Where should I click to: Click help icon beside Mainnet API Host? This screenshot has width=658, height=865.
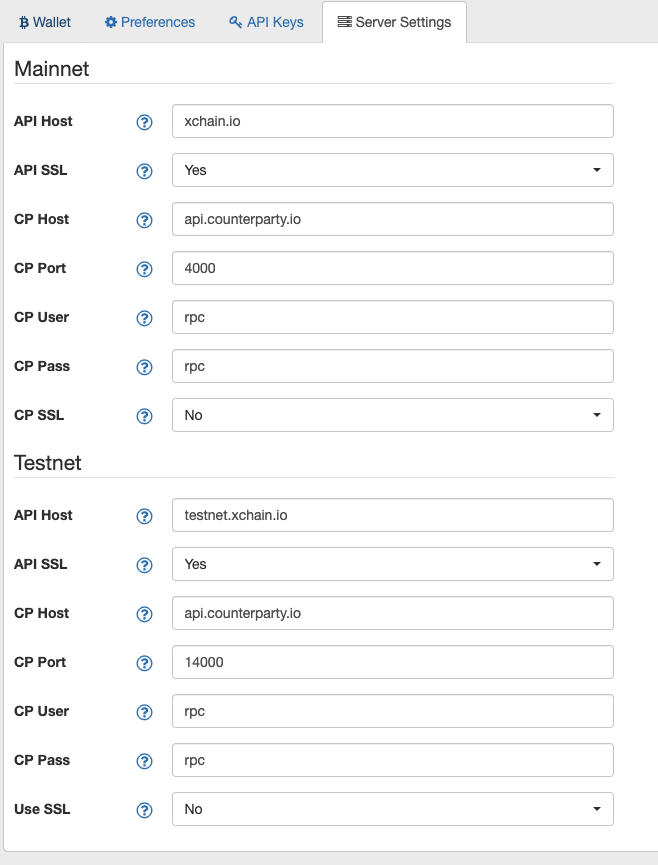(x=145, y=122)
